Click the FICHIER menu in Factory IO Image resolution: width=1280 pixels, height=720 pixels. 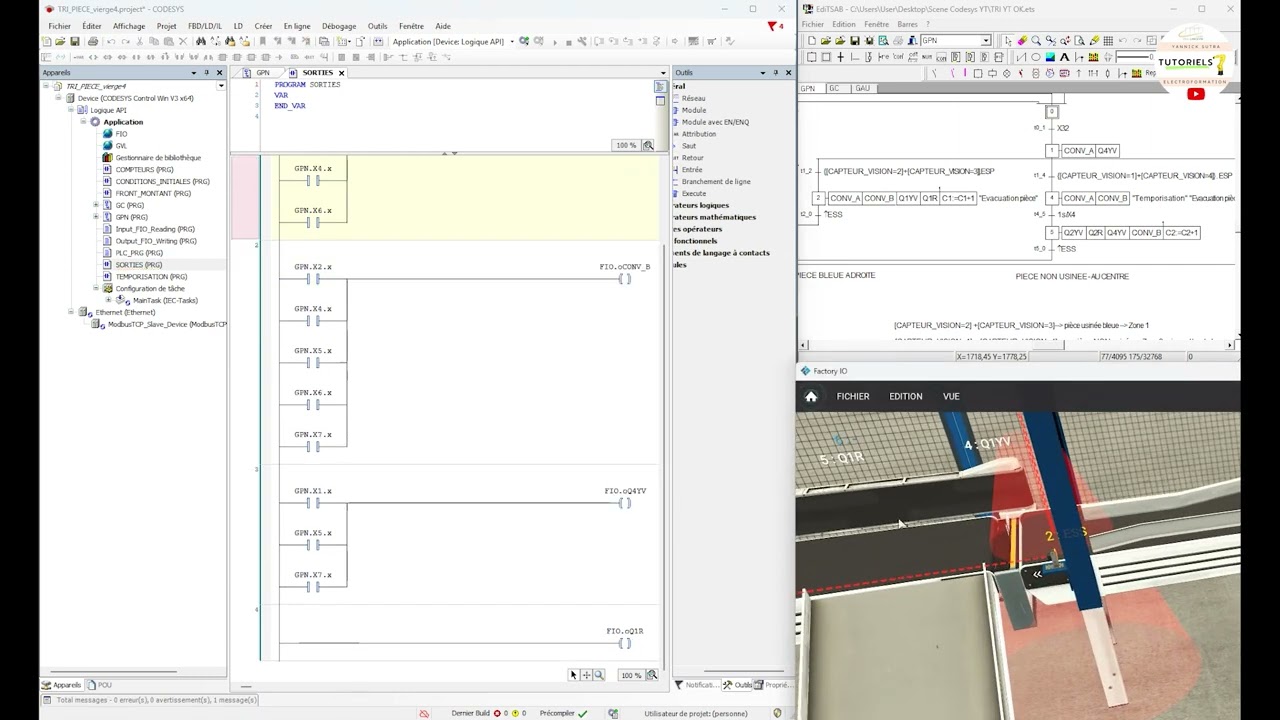853,397
